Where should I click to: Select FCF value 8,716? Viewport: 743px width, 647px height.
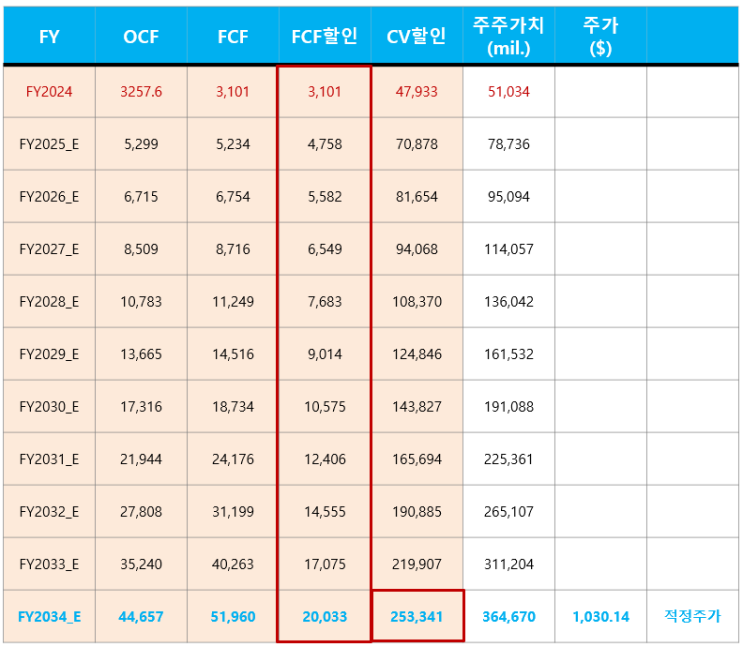click(233, 249)
